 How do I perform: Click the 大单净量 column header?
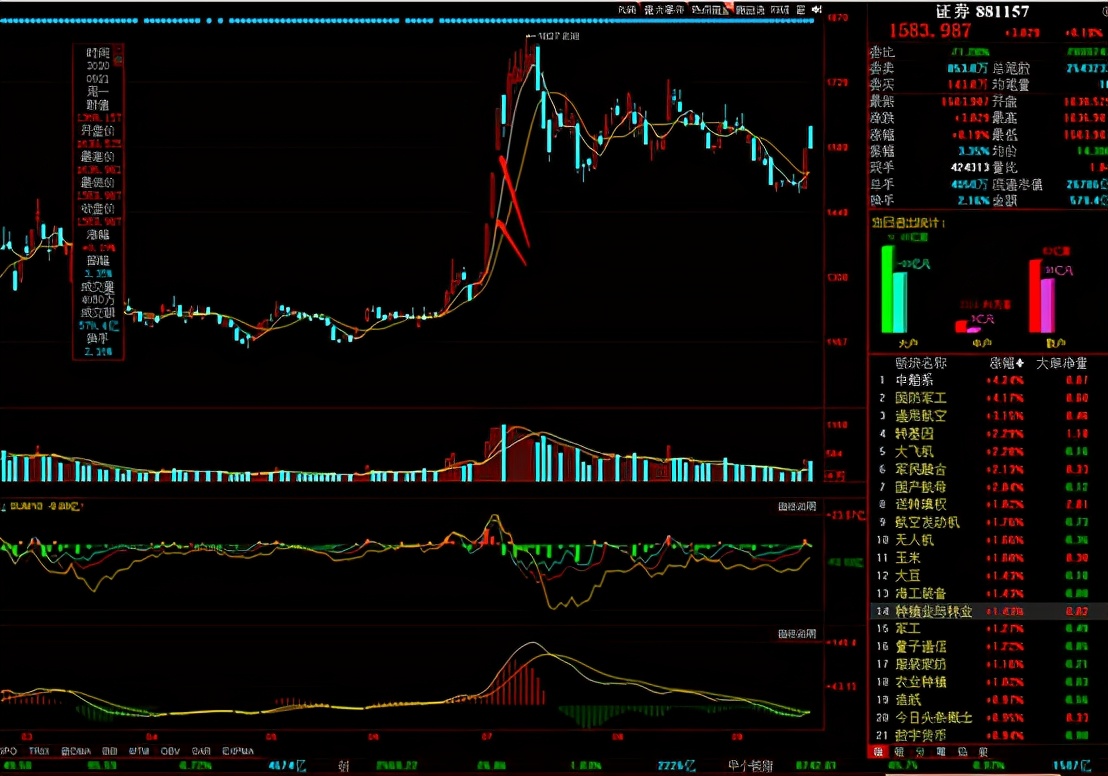pyautogui.click(x=1061, y=363)
